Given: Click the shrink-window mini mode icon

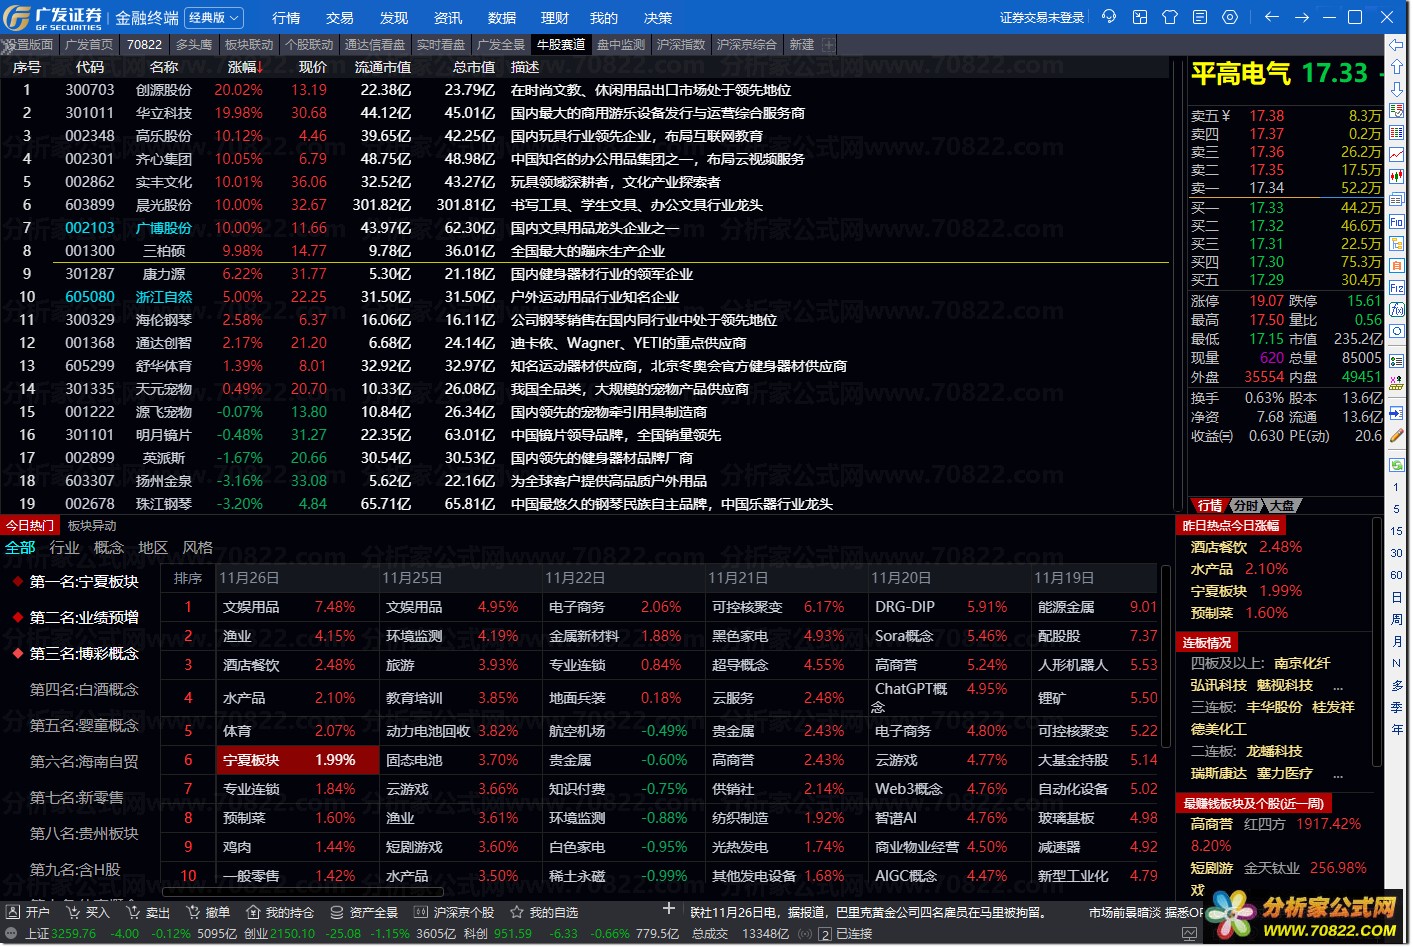Looking at the screenshot, I should pyautogui.click(x=1140, y=17).
